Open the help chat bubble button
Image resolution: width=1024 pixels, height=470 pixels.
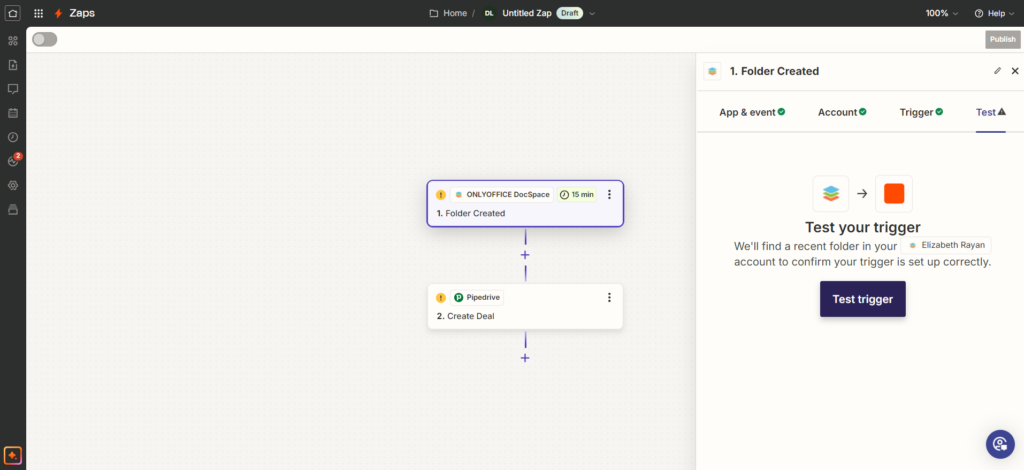[1000, 444]
